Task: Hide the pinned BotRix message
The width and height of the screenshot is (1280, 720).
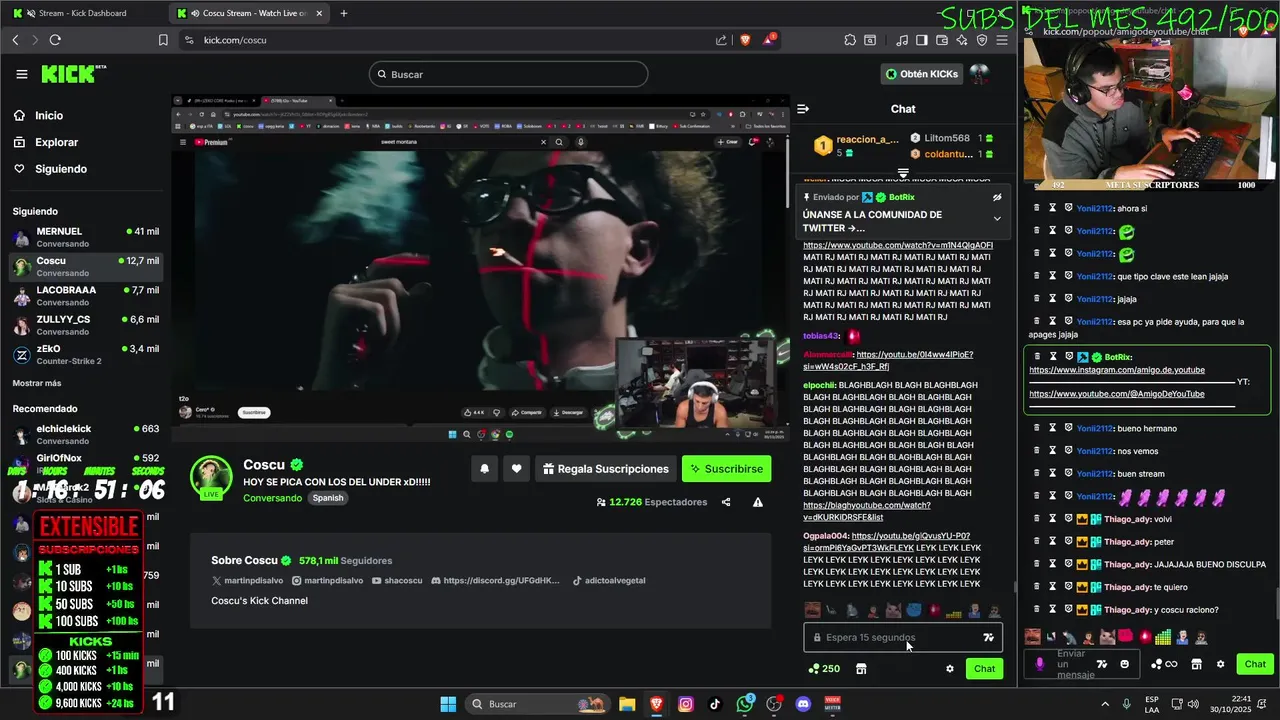Action: (996, 198)
